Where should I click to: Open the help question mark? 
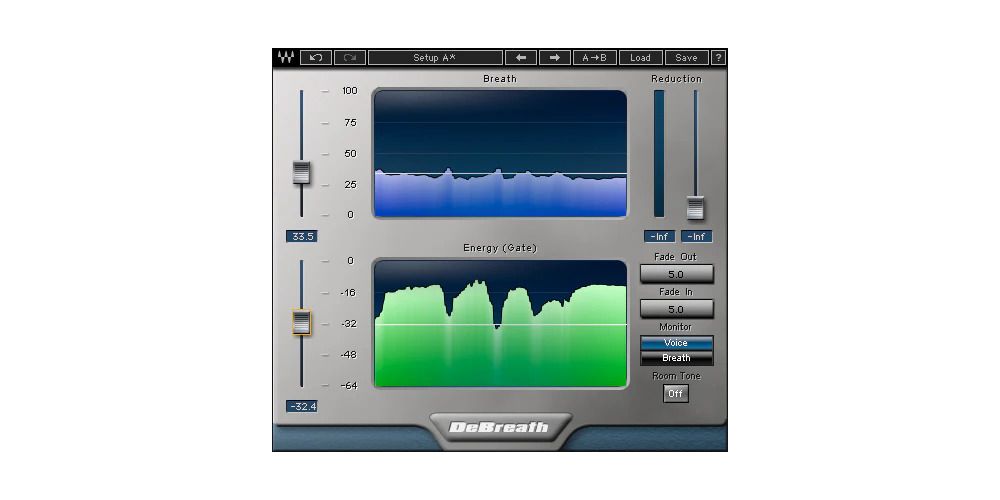click(x=718, y=57)
